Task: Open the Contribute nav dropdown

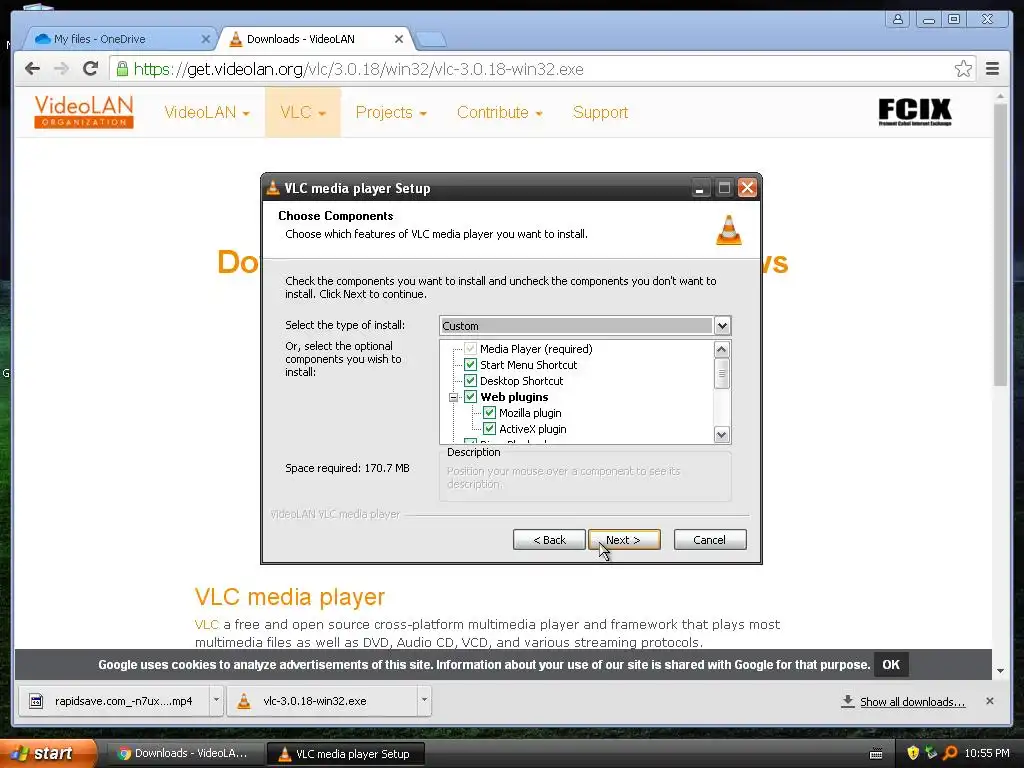Action: pos(500,112)
